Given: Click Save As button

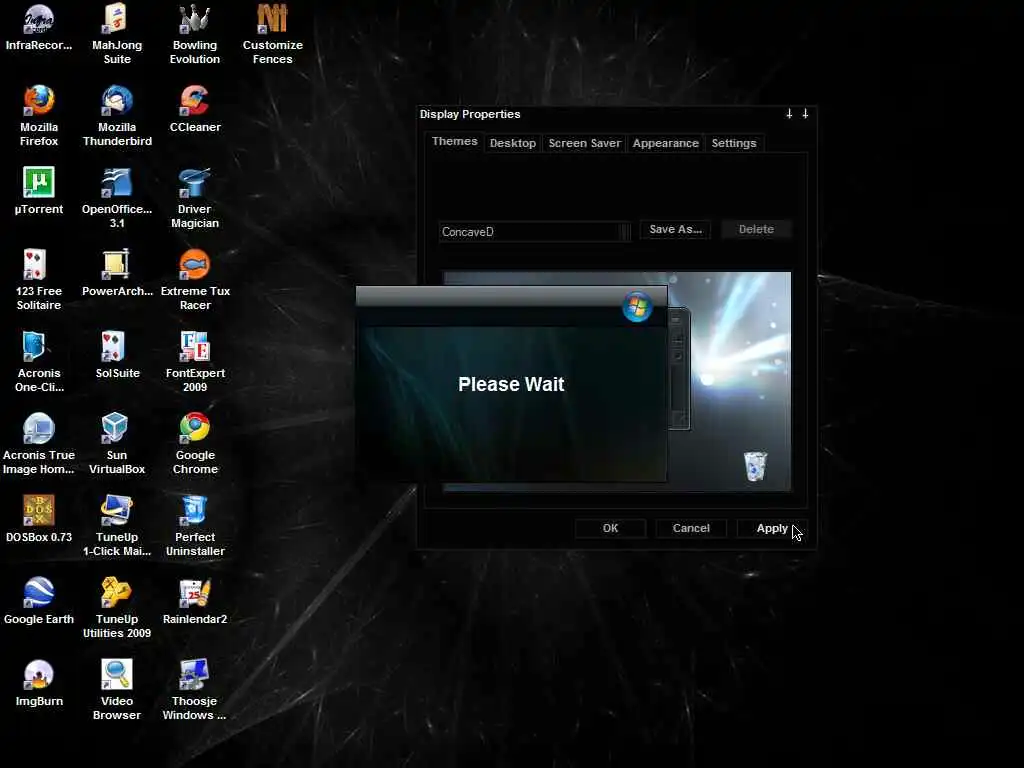Looking at the screenshot, I should (x=675, y=229).
